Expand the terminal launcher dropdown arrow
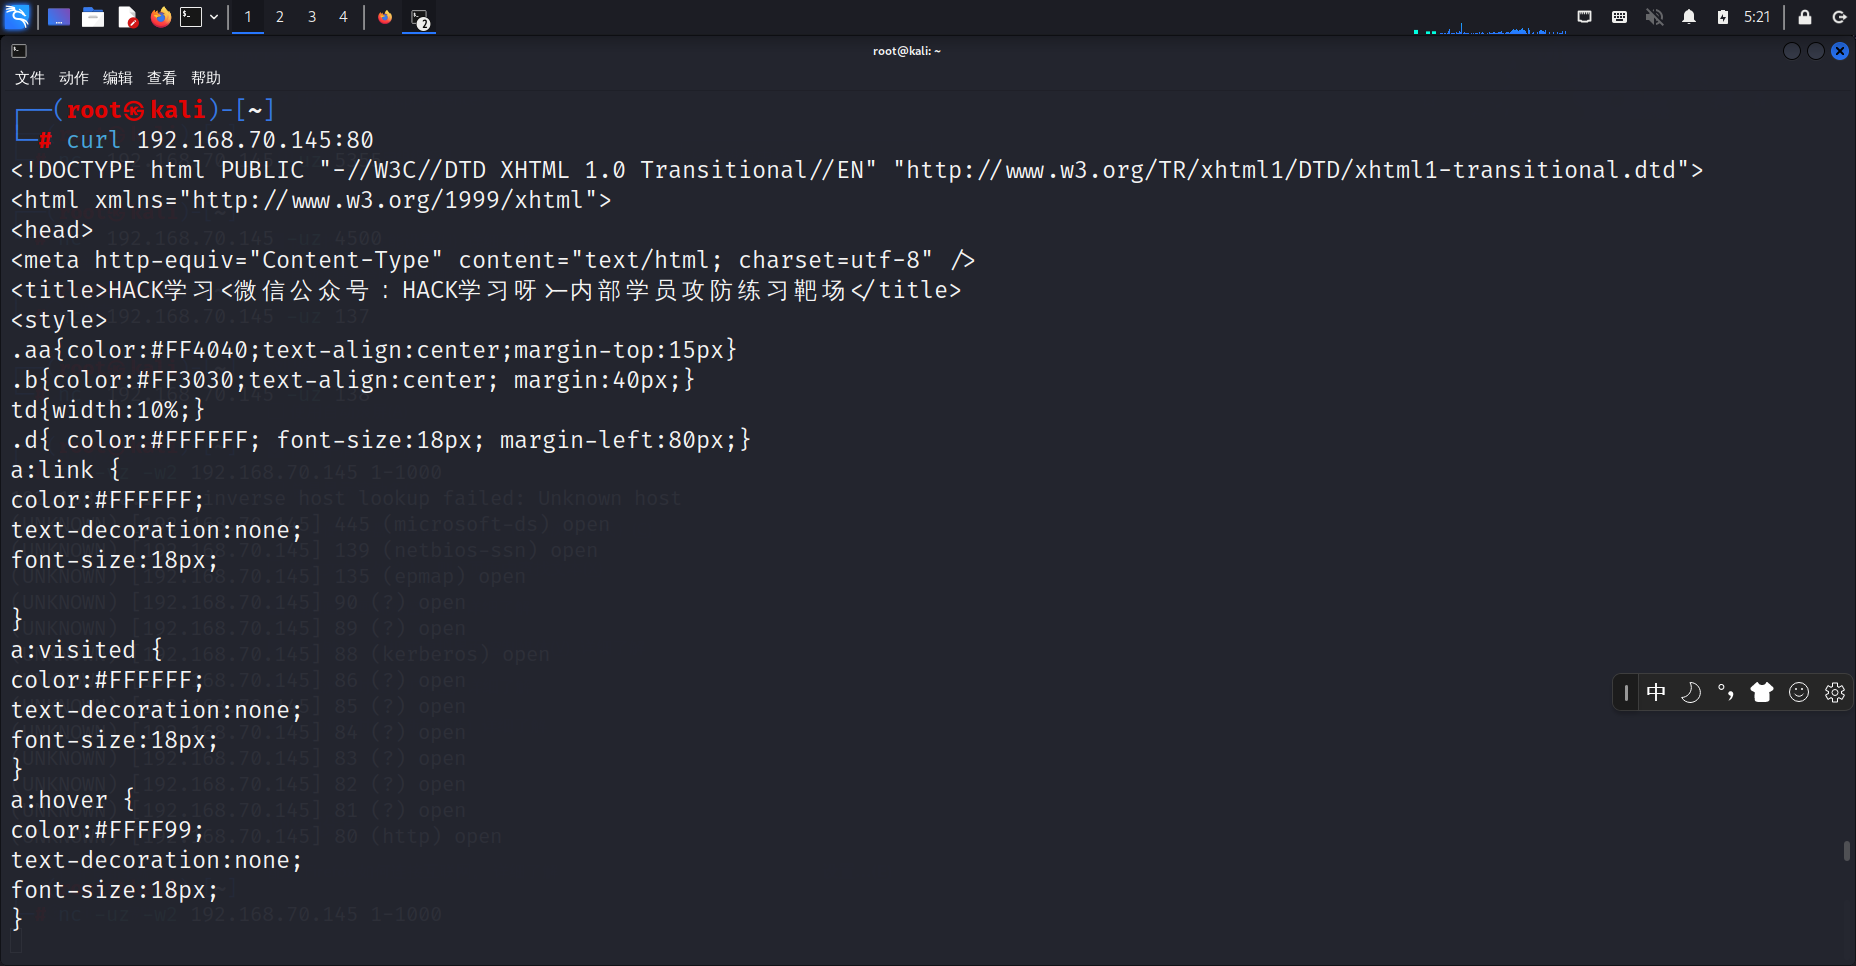The height and width of the screenshot is (966, 1856). click(x=213, y=16)
